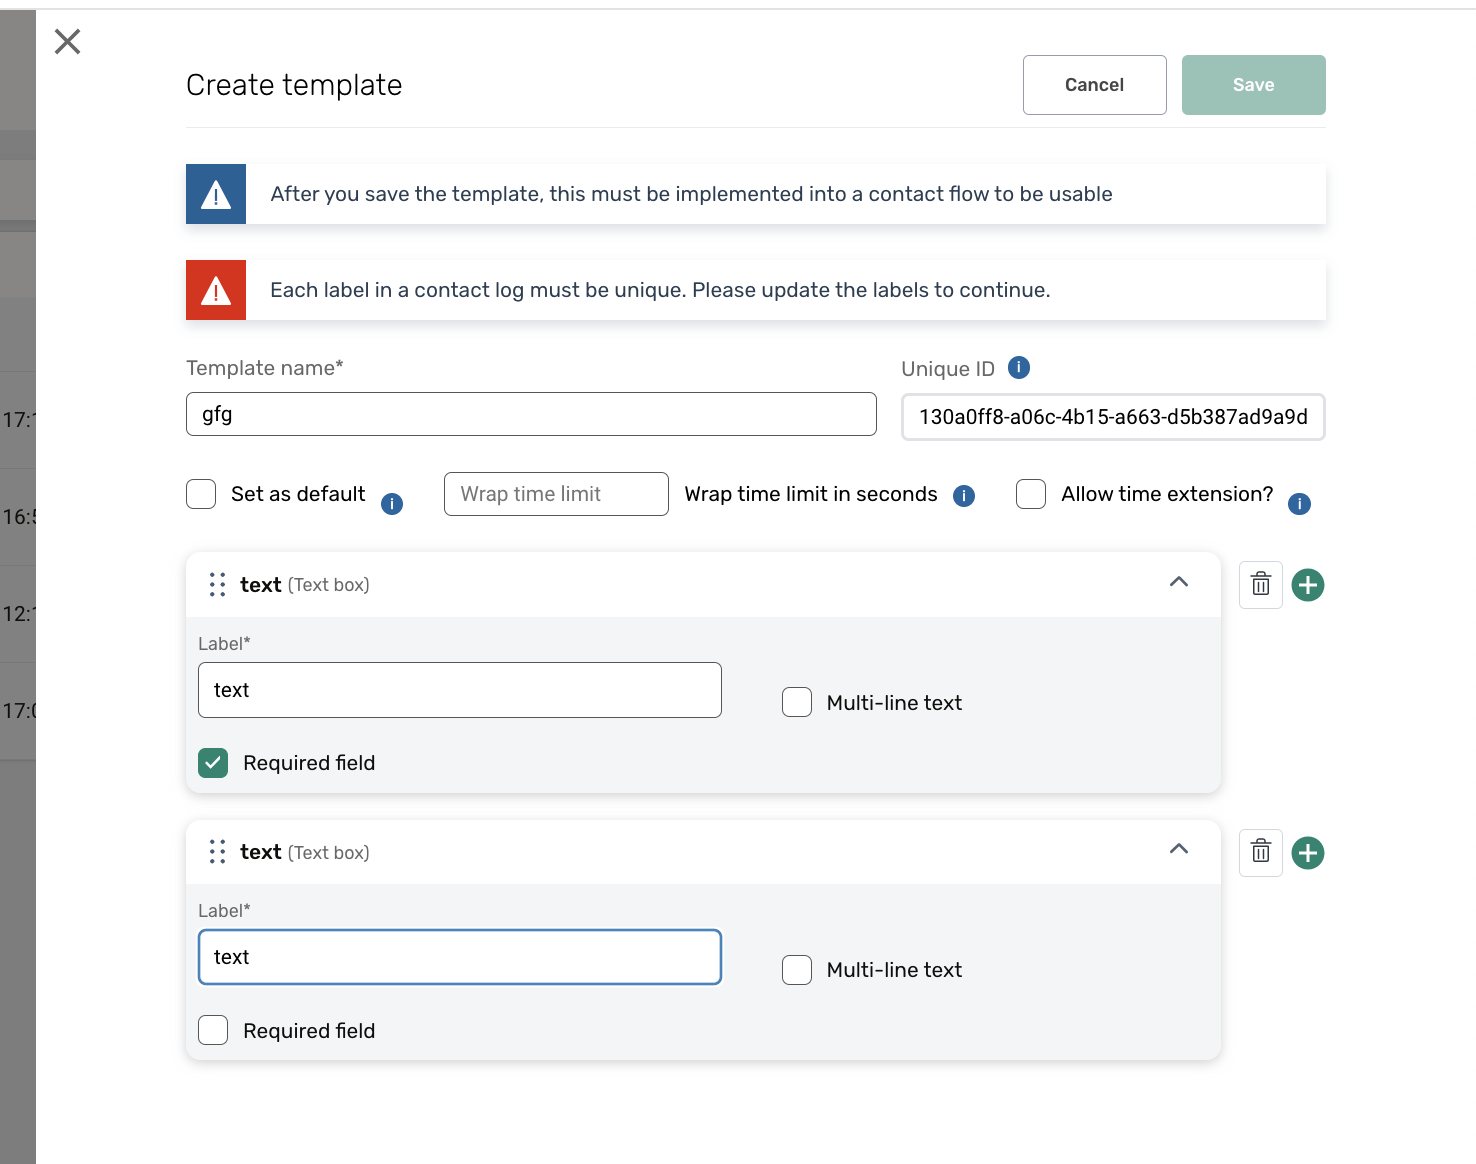The width and height of the screenshot is (1476, 1164).
Task: Enable Multi-line text in second text box
Action: click(x=797, y=970)
